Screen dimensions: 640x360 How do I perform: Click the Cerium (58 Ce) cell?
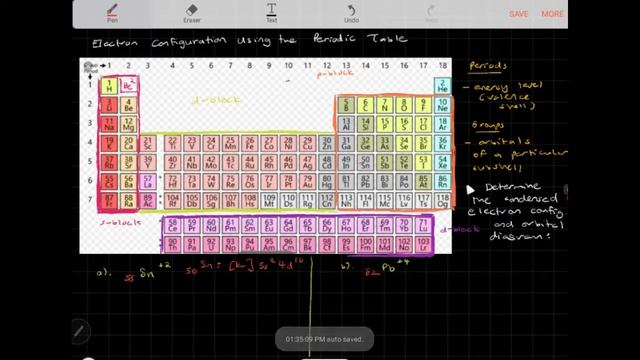click(172, 225)
